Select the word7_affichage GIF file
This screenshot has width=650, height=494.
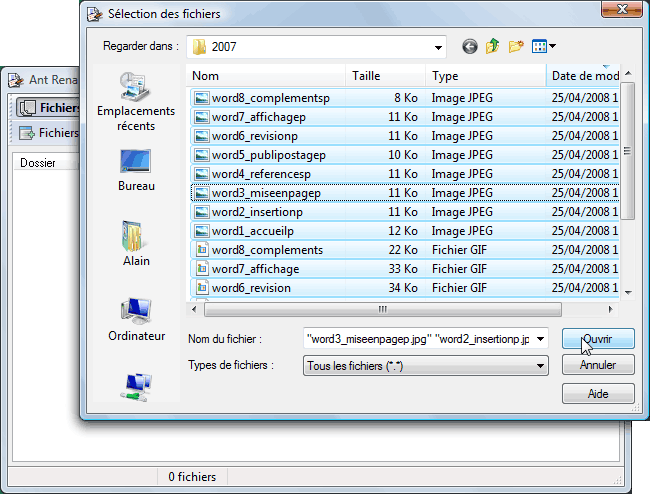tap(255, 269)
